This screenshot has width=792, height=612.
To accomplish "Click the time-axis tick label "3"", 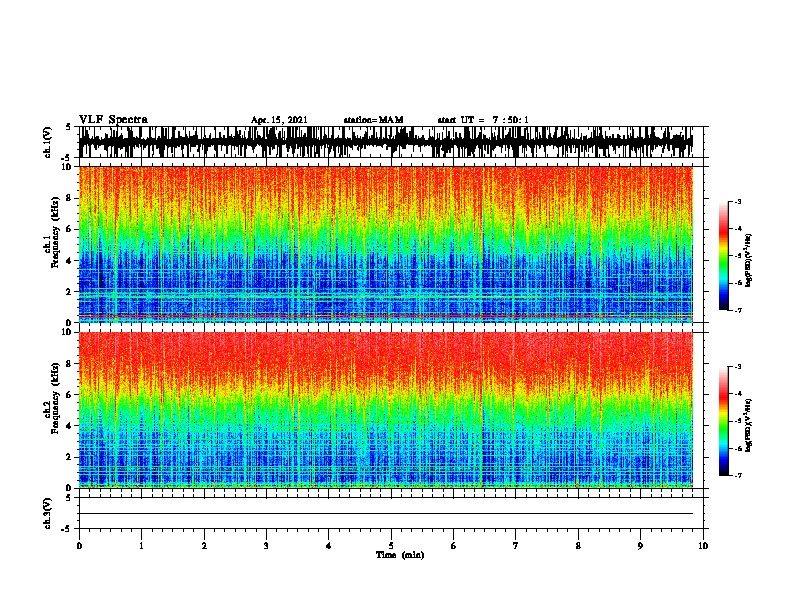I will click(x=266, y=546).
